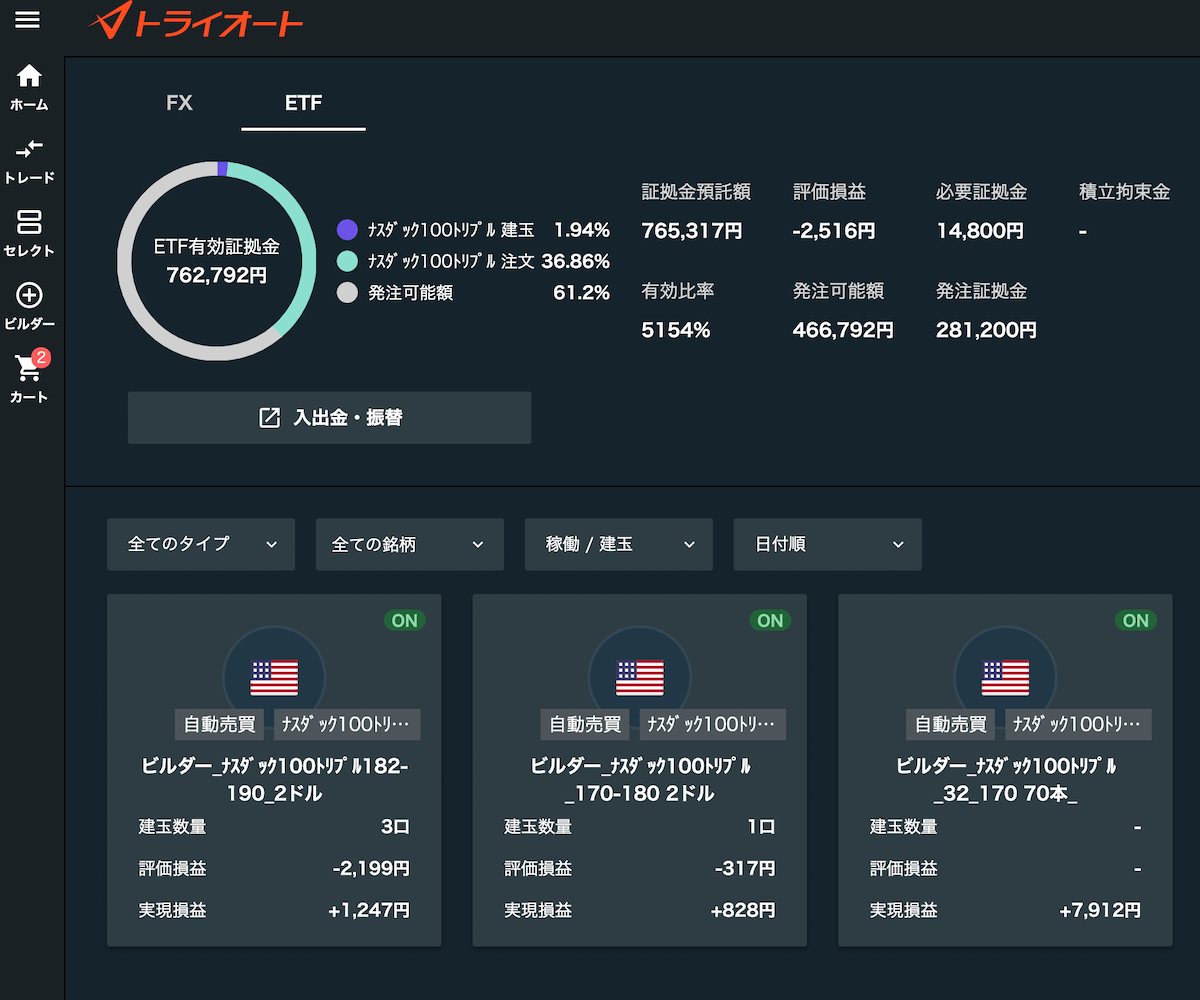This screenshot has height=1000, width=1200.
Task: Click the external link icon on 入出金・振替
Action: point(269,418)
